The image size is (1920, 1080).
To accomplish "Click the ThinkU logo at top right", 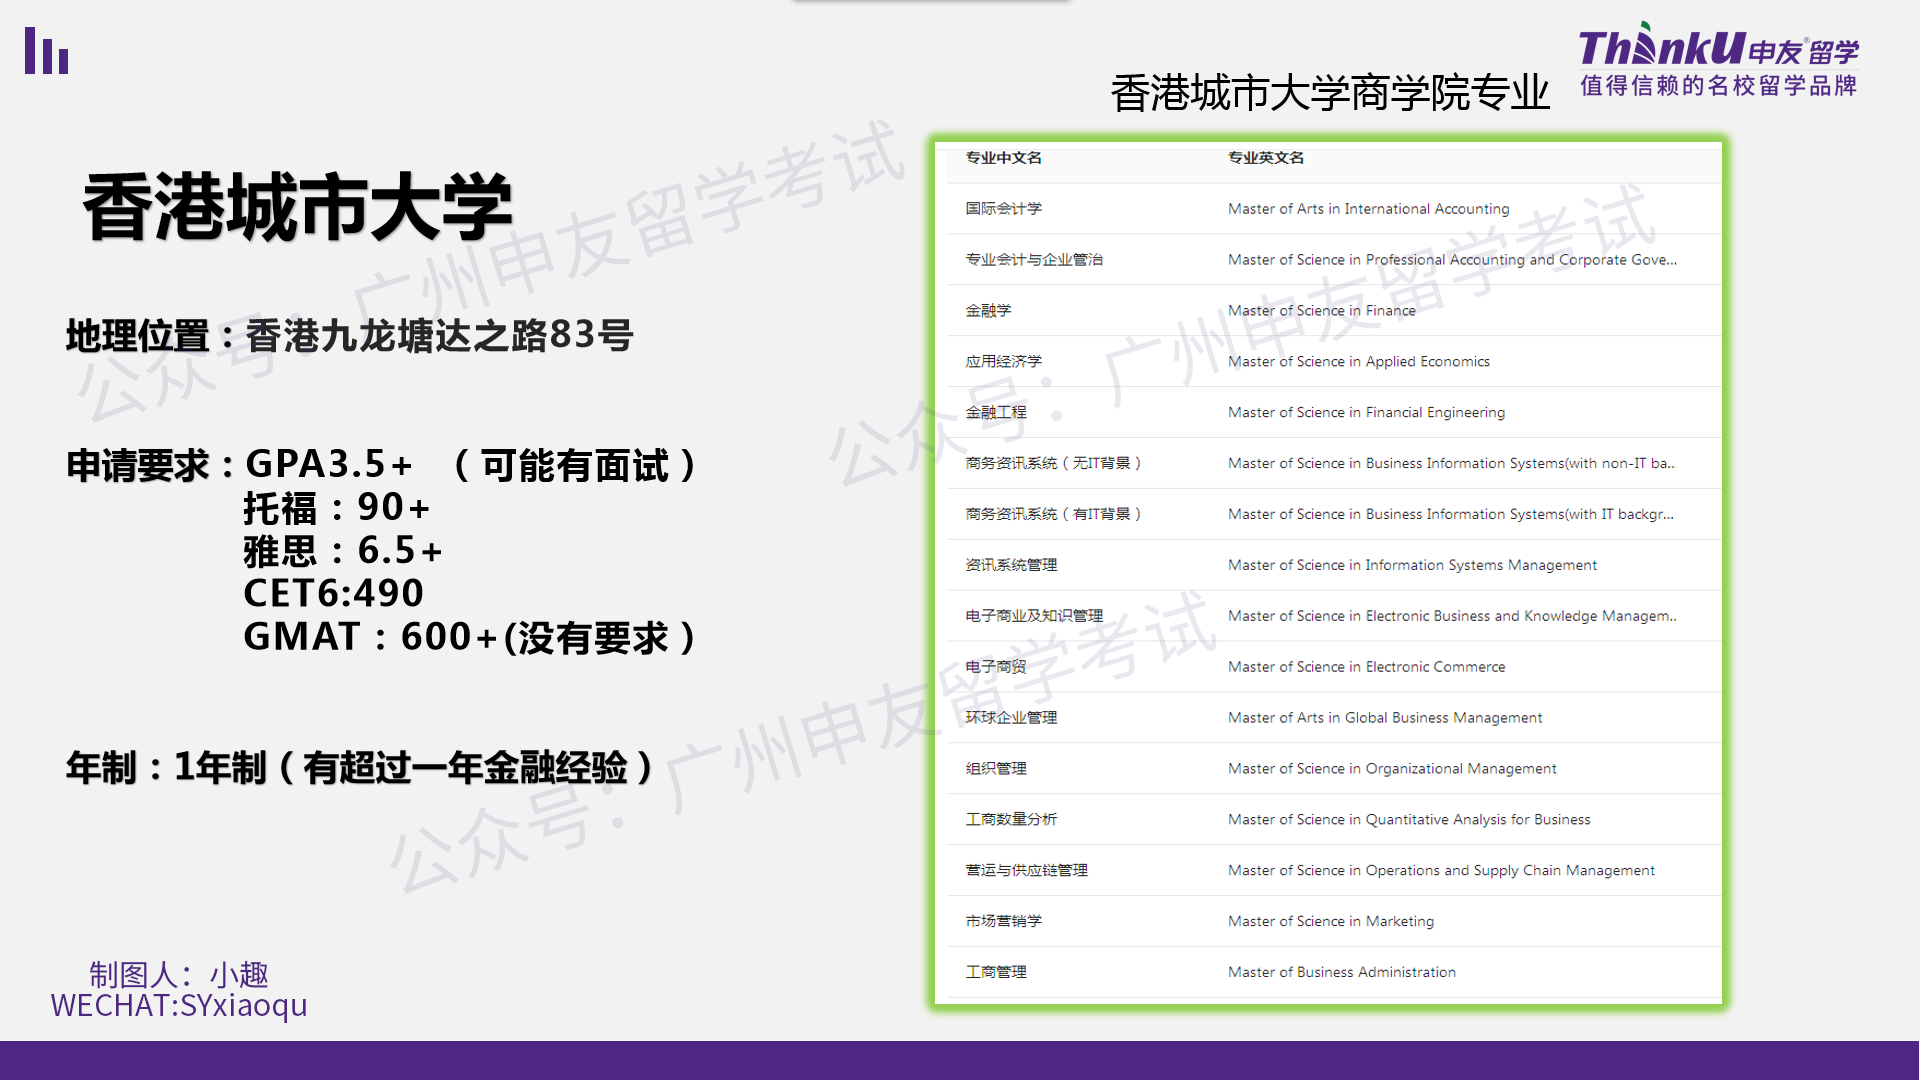I will click(1718, 46).
